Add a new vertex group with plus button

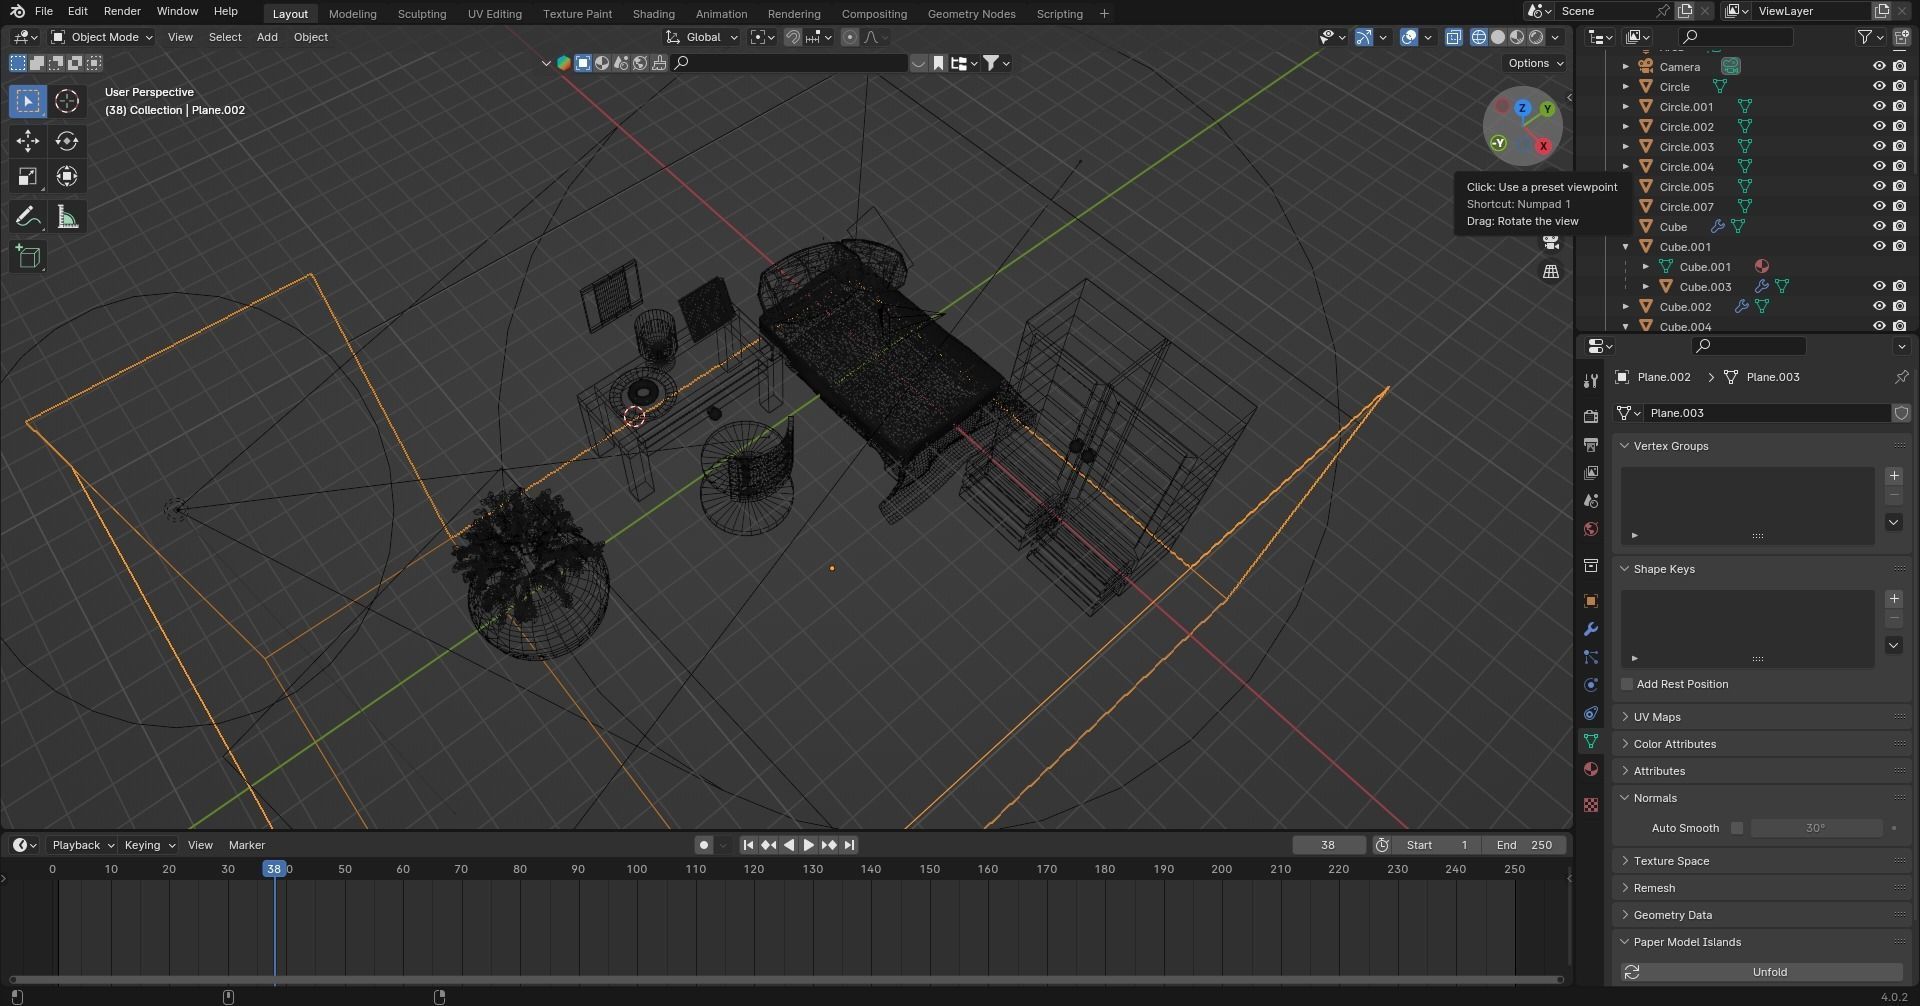(x=1894, y=476)
